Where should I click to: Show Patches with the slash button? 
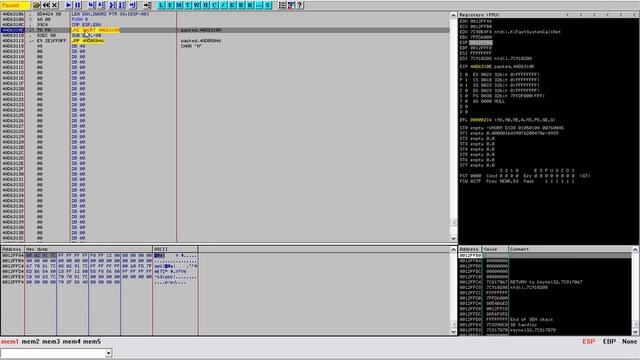(224, 5)
